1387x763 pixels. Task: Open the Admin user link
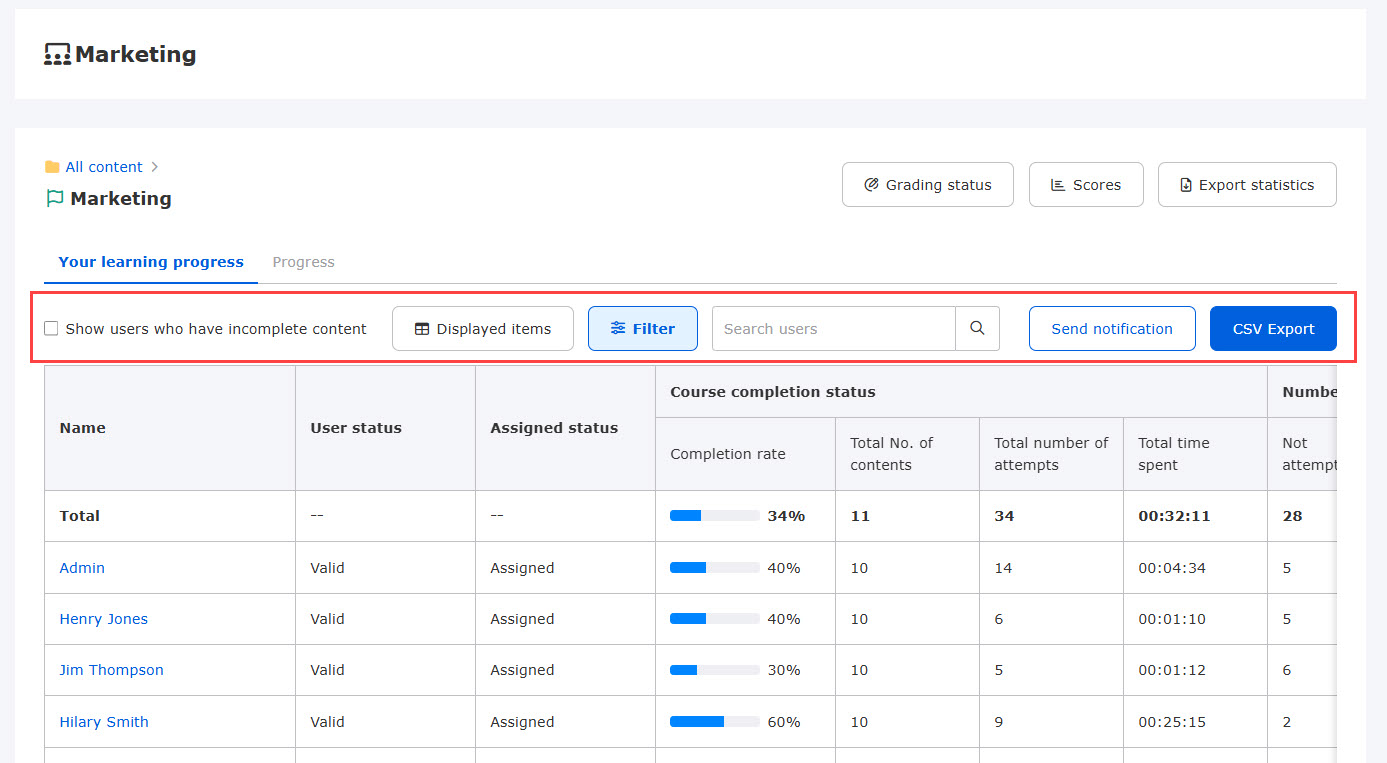pyautogui.click(x=82, y=568)
